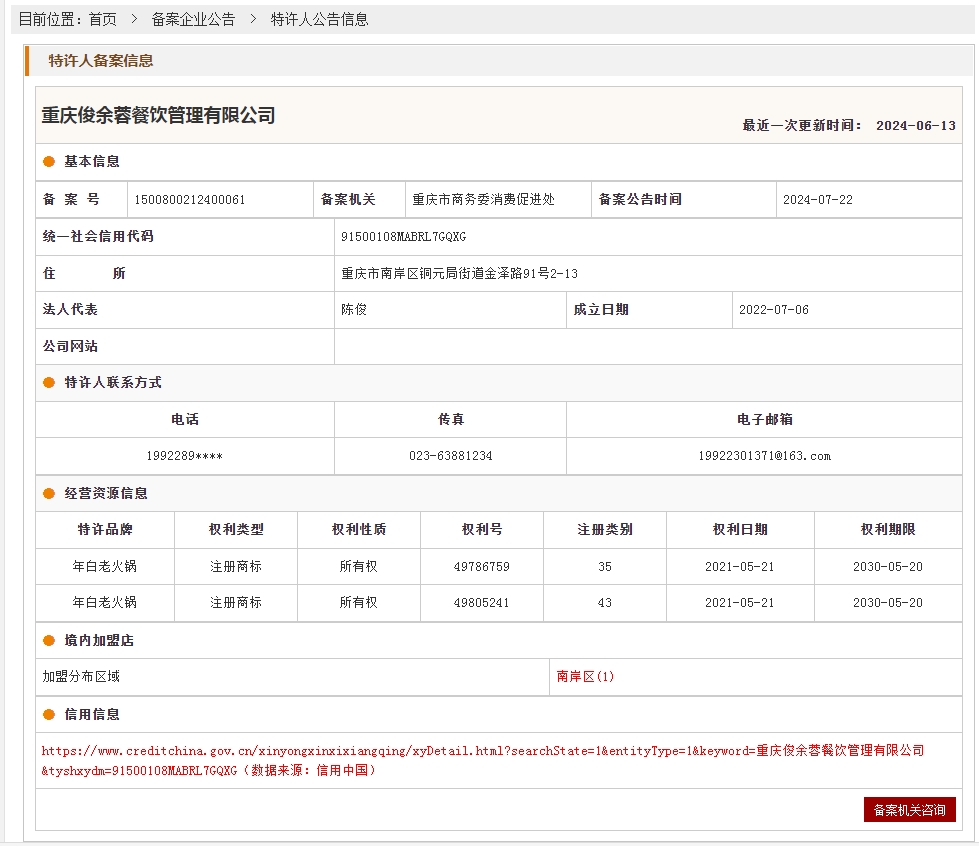
Task: Click the 特许品牌 column header
Action: tap(105, 529)
